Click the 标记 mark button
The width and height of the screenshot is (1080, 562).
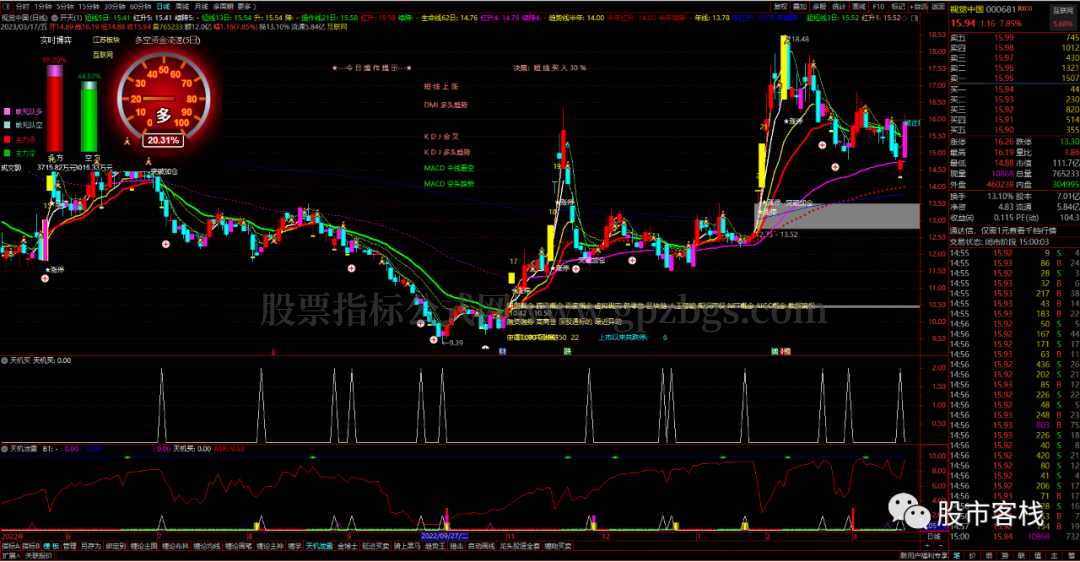tap(898, 7)
